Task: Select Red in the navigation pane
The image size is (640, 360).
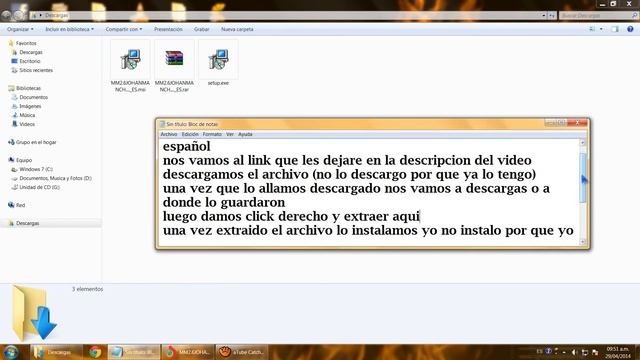Action: (x=20, y=205)
